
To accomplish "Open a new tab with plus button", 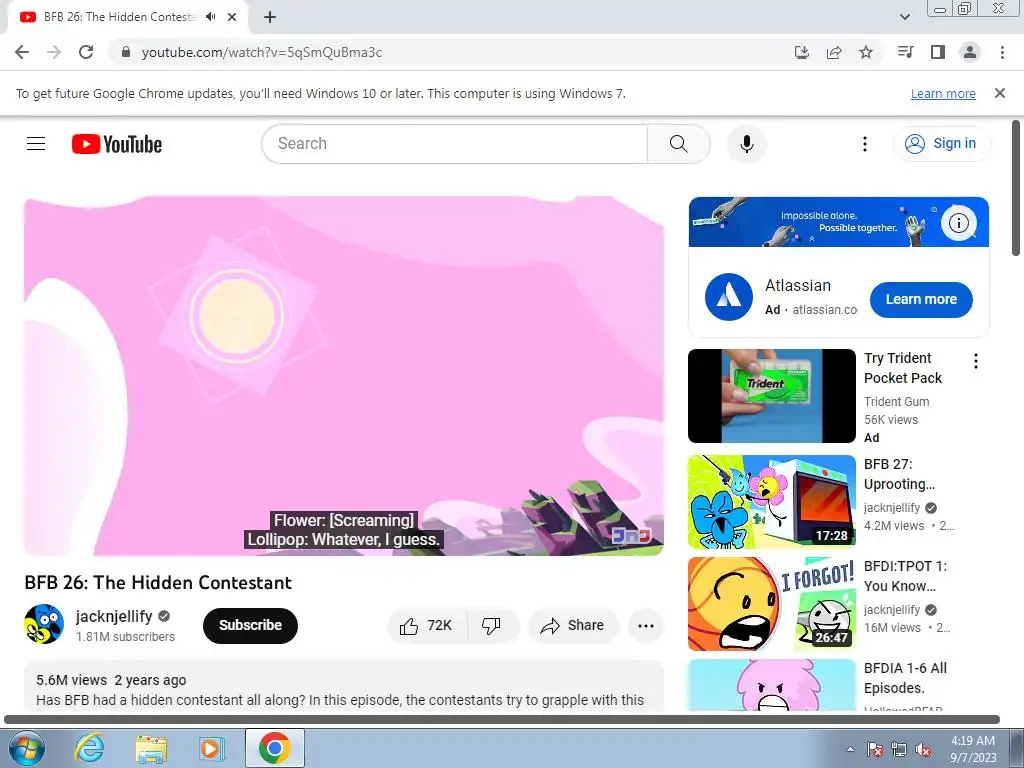I will point(270,17).
